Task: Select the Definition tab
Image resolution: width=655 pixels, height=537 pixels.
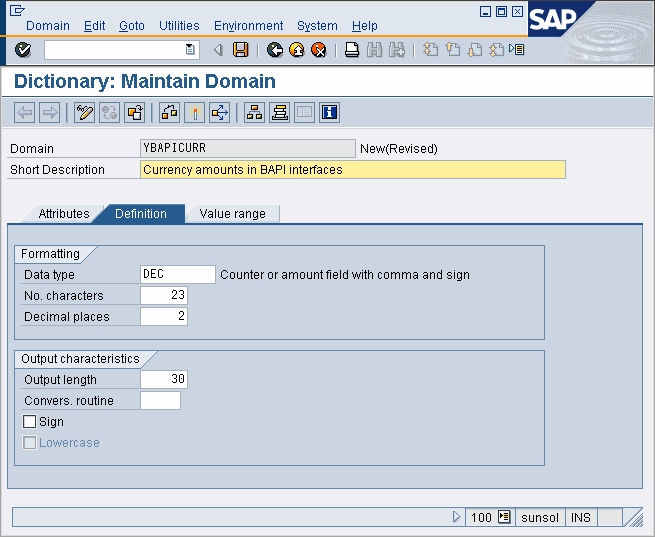Action: 141,214
